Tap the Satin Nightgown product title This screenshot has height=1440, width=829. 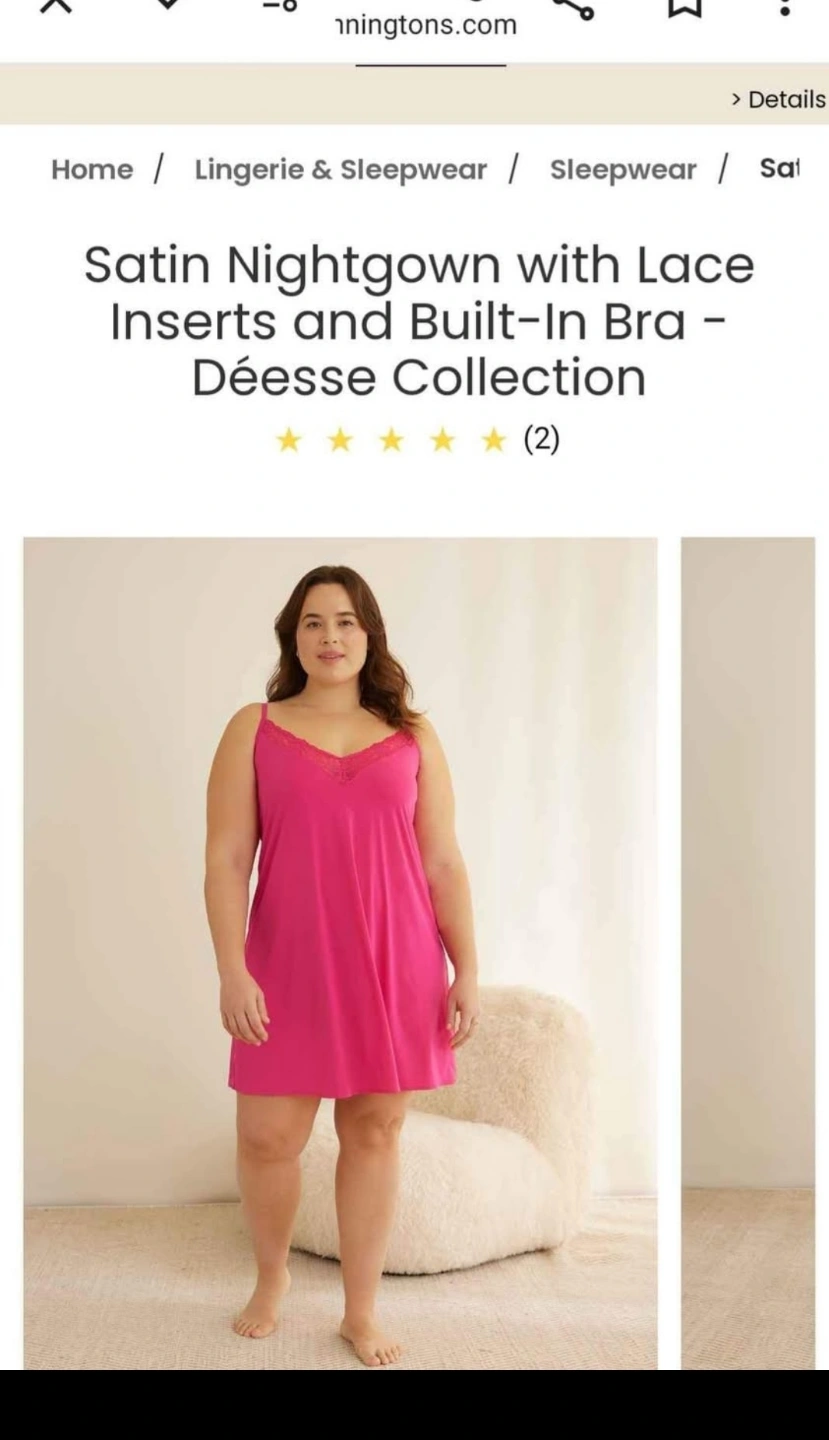(418, 321)
